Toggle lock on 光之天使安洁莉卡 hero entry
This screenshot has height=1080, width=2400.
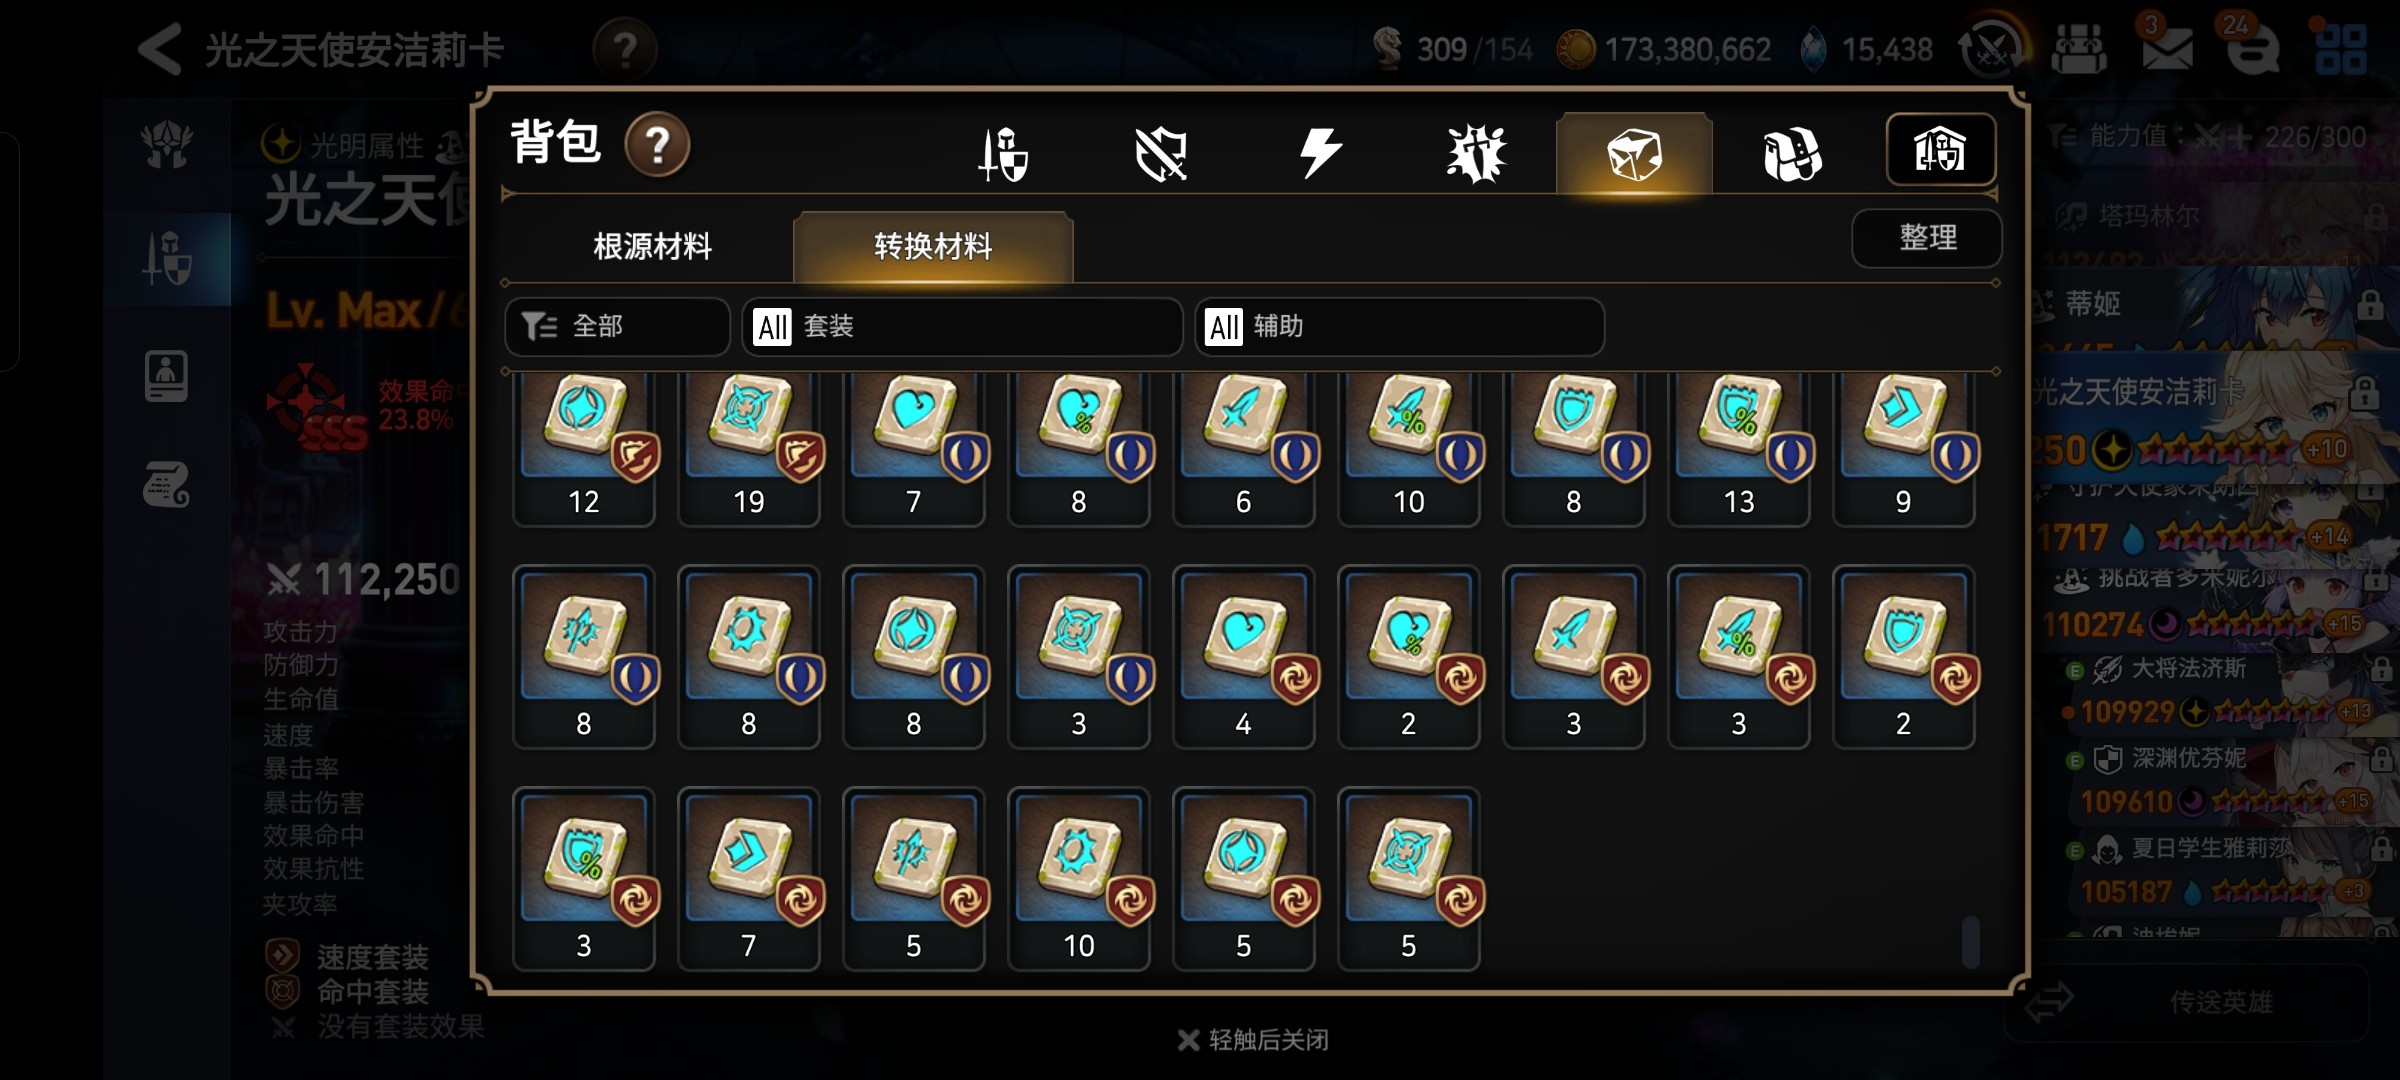pyautogui.click(x=2364, y=393)
